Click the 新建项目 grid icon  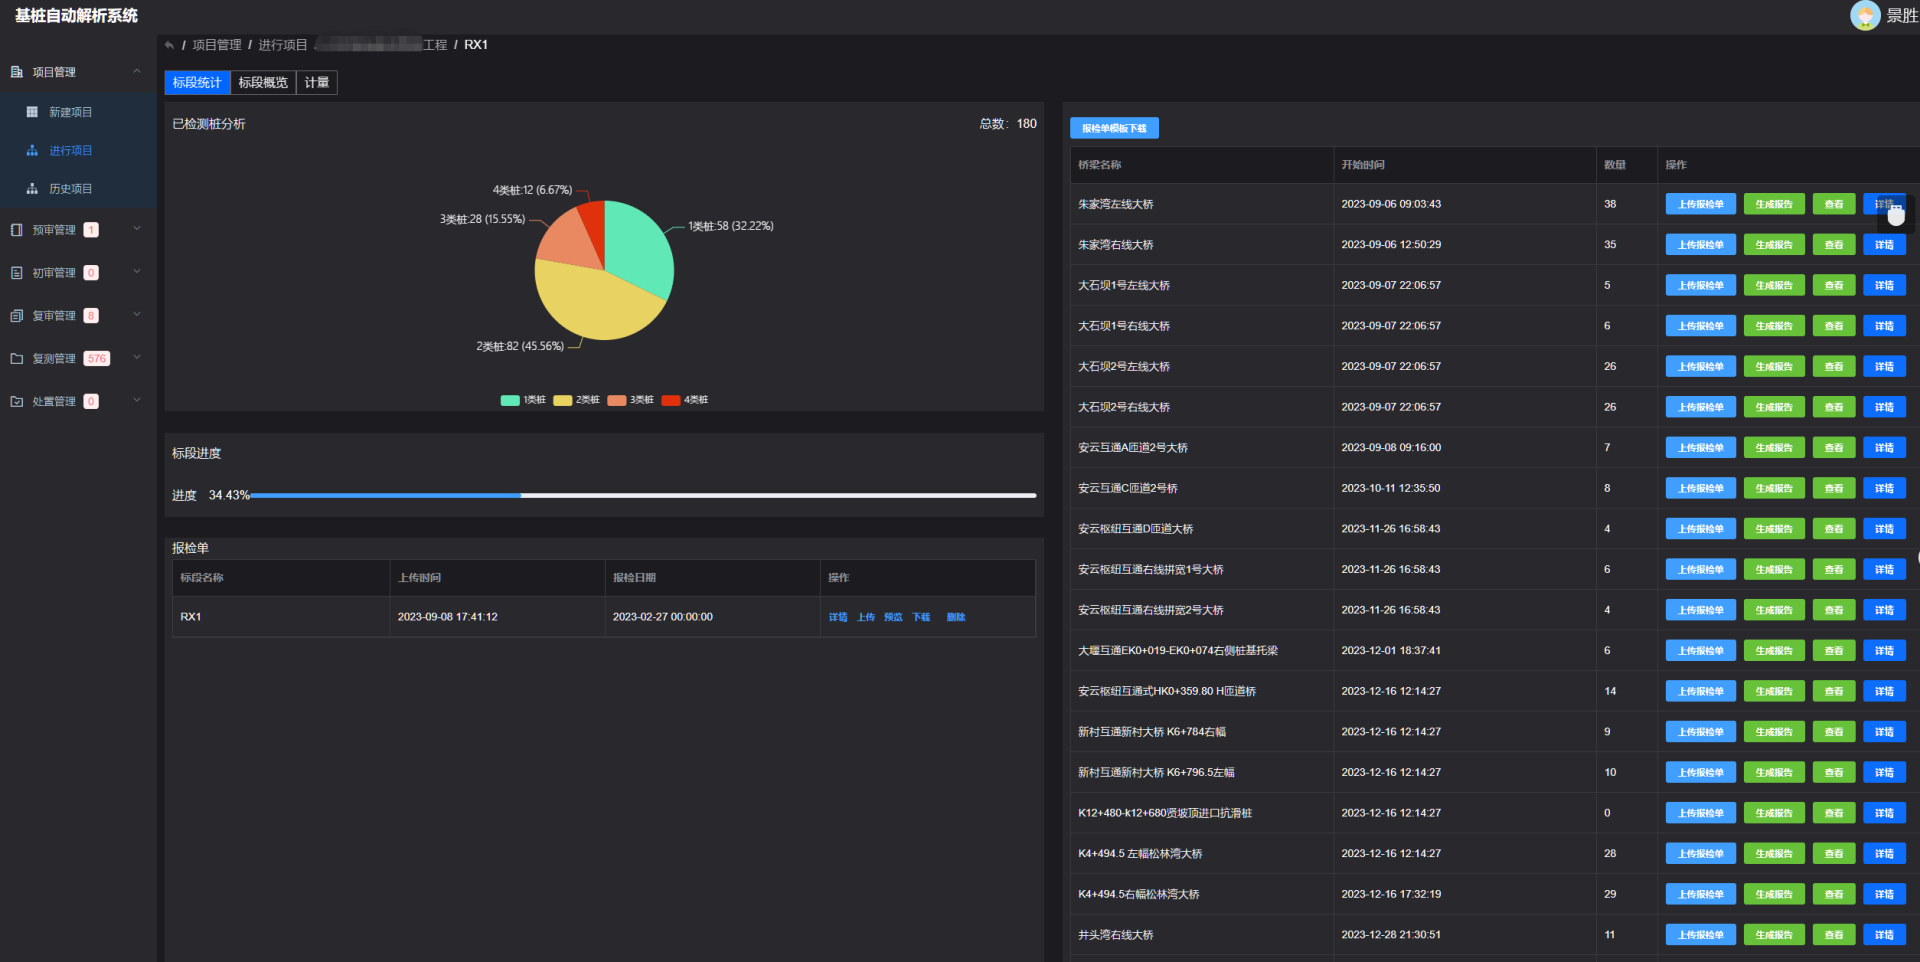(32, 112)
